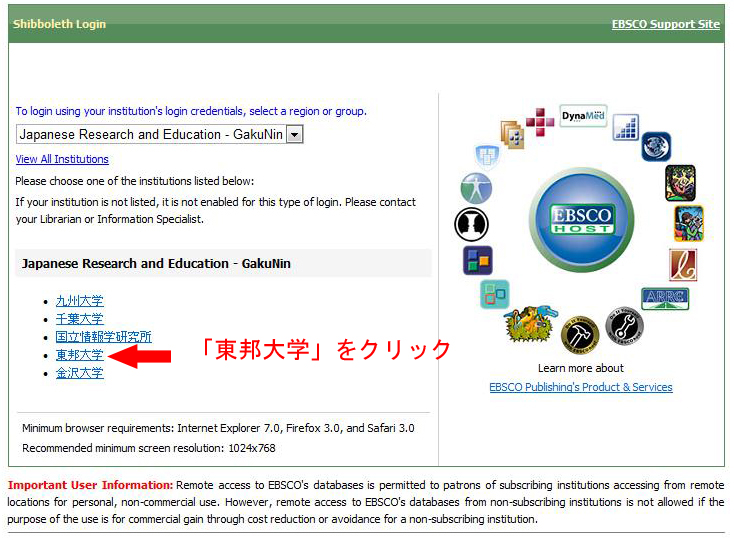Click the kids reading artwork icon
This screenshot has height=540, width=734.
pos(689,223)
